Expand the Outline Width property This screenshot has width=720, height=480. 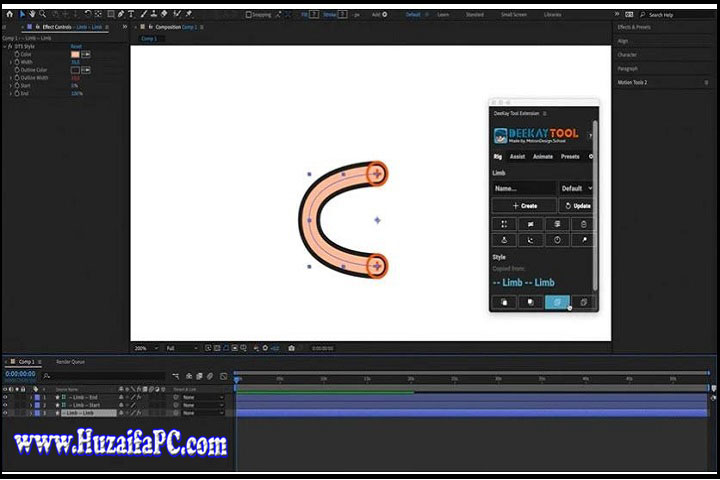click(11, 78)
